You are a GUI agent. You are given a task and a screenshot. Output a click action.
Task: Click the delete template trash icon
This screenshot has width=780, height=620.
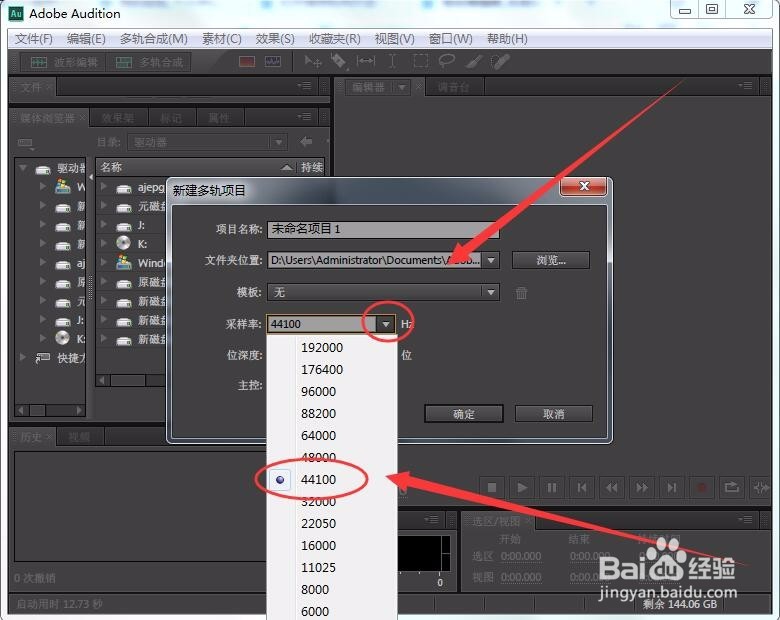click(521, 293)
